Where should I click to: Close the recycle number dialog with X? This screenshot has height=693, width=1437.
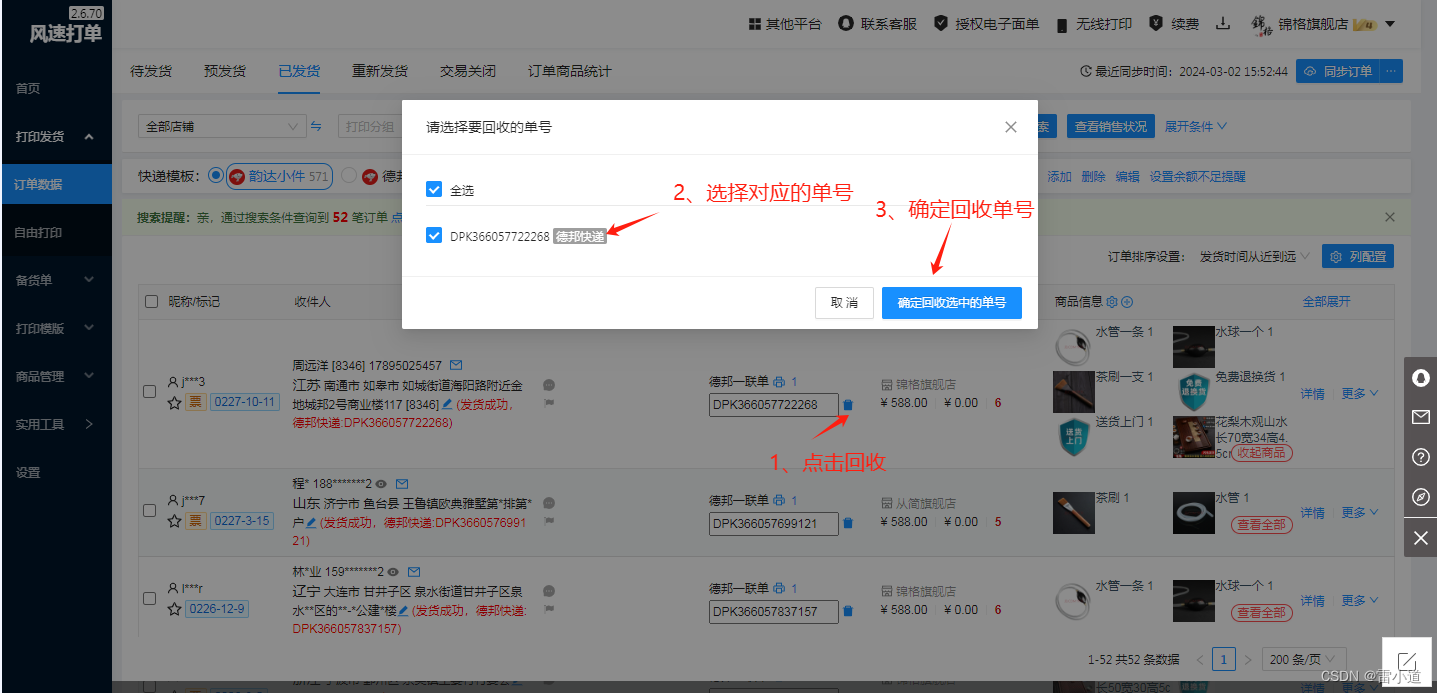point(1011,127)
